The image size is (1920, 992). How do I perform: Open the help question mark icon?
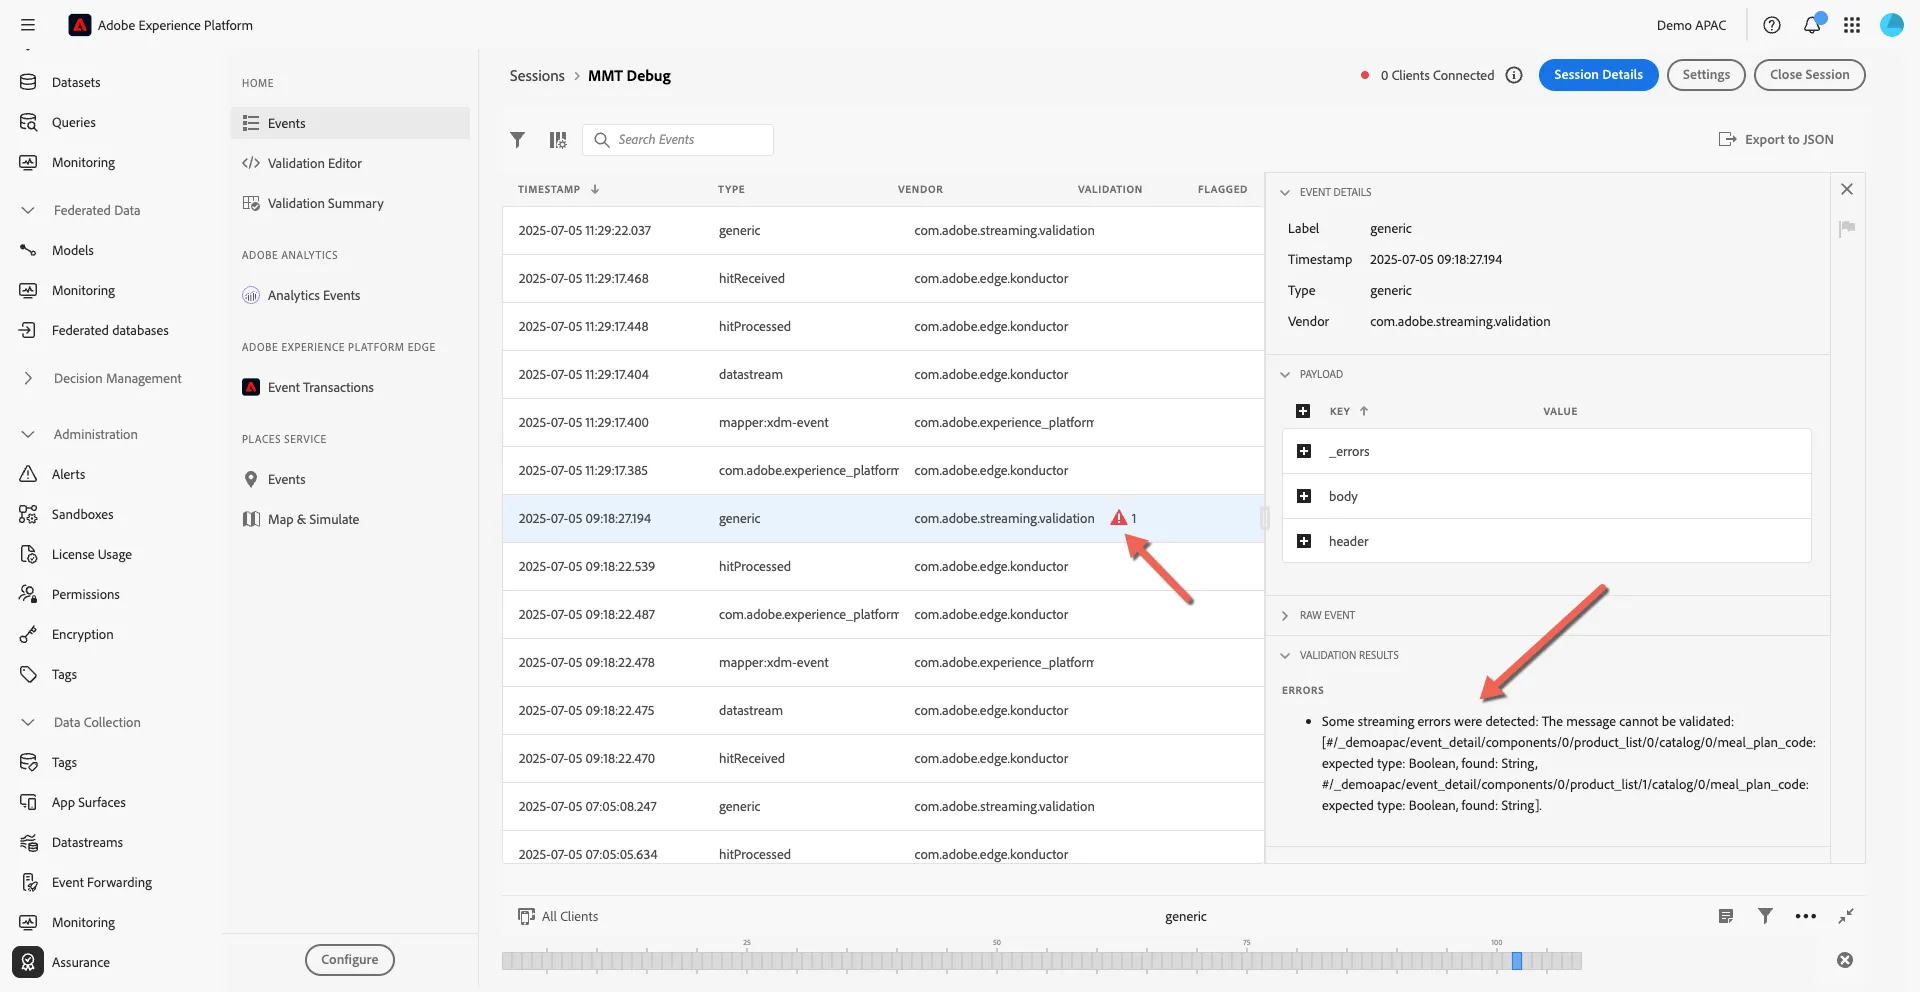[1772, 25]
